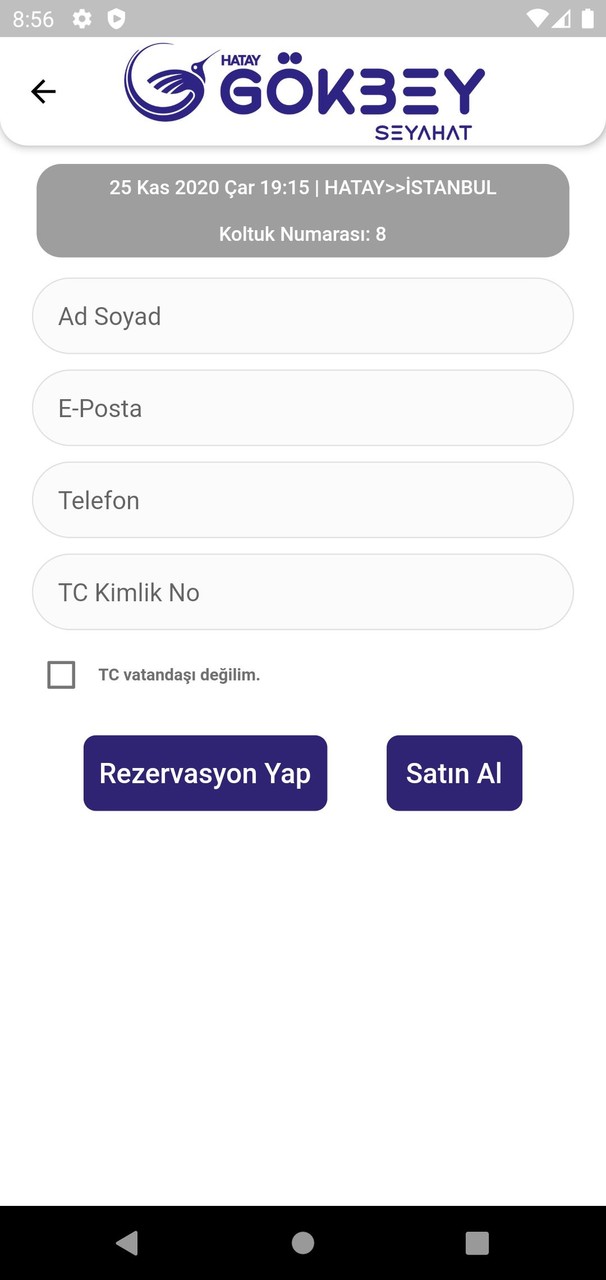Tap Satın Al to purchase the ticket

pyautogui.click(x=454, y=772)
